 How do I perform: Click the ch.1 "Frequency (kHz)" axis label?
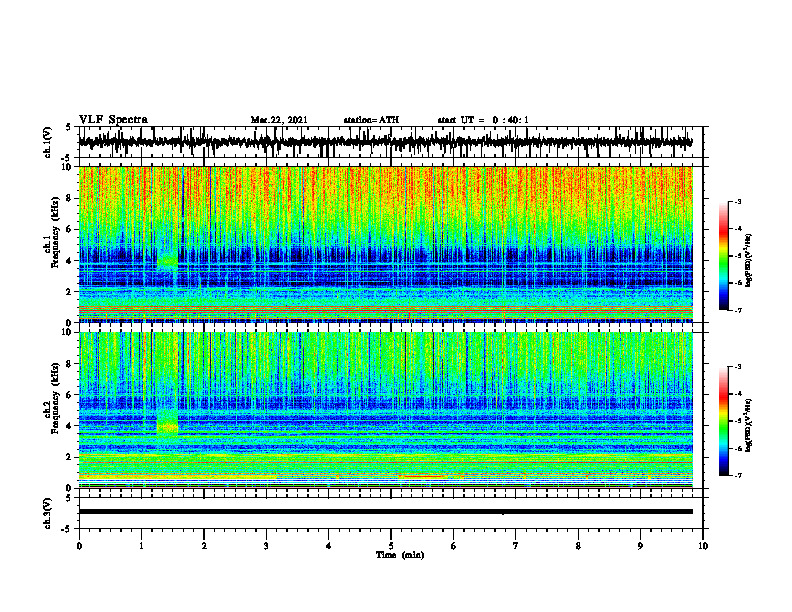click(x=56, y=233)
